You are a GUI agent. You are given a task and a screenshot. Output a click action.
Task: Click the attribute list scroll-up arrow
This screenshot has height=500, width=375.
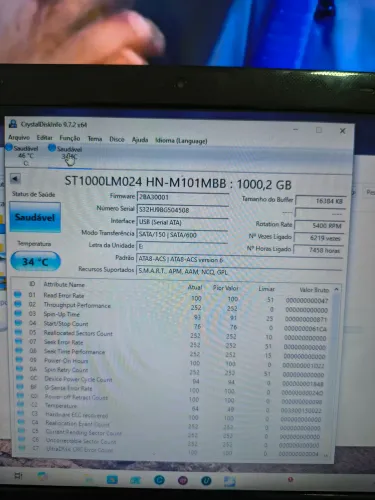click(336, 289)
